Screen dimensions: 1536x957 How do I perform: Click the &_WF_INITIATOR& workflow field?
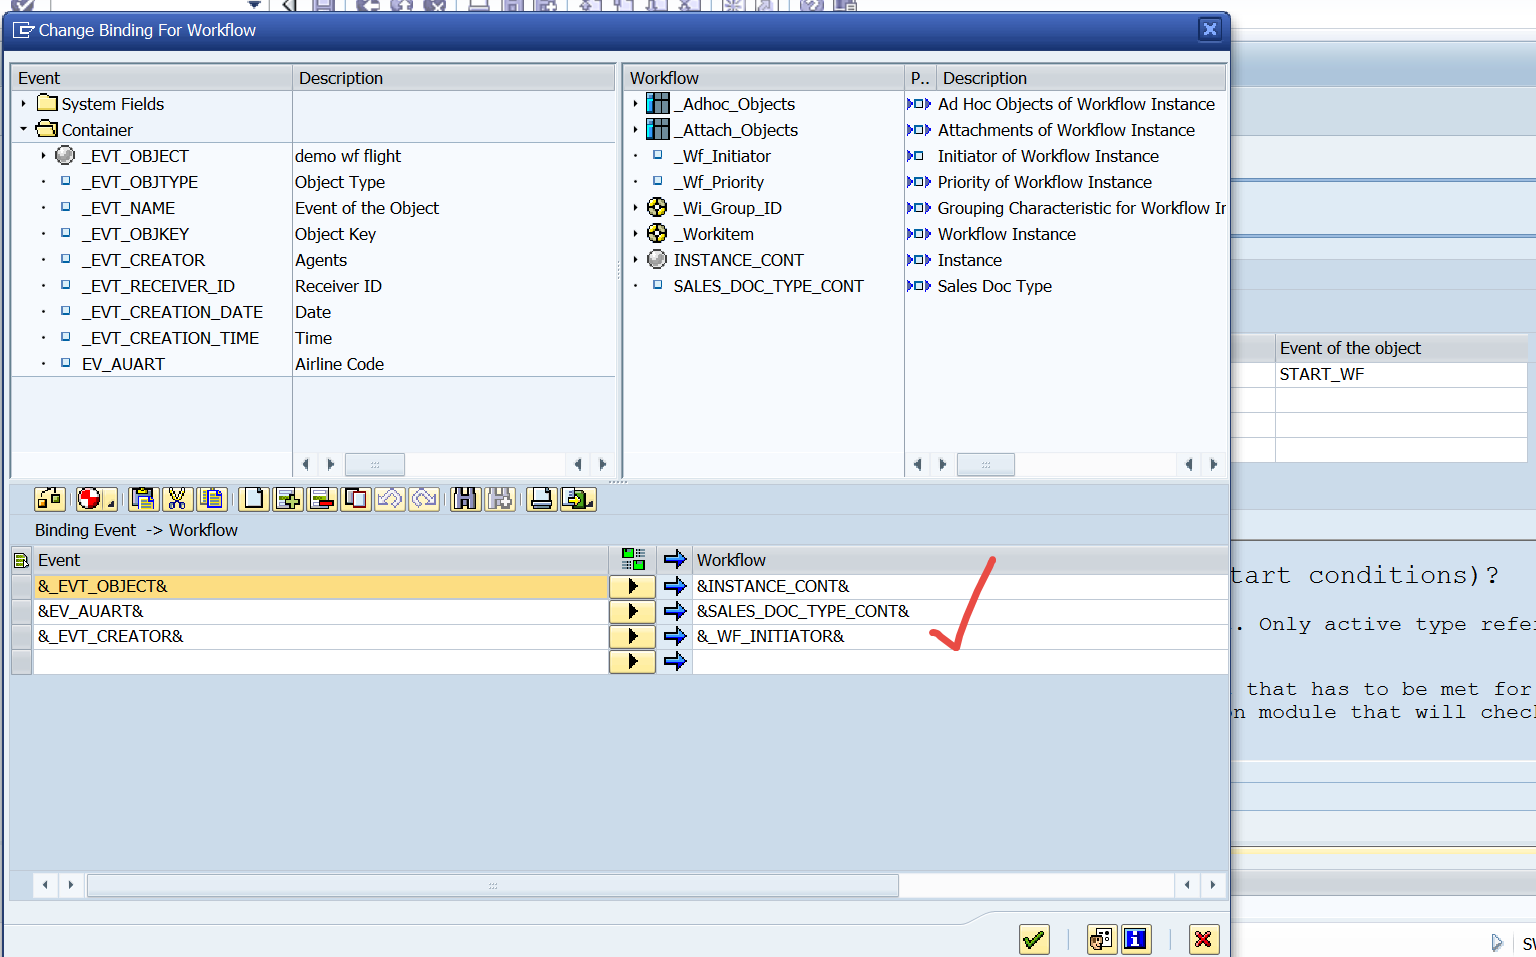pyautogui.click(x=770, y=636)
